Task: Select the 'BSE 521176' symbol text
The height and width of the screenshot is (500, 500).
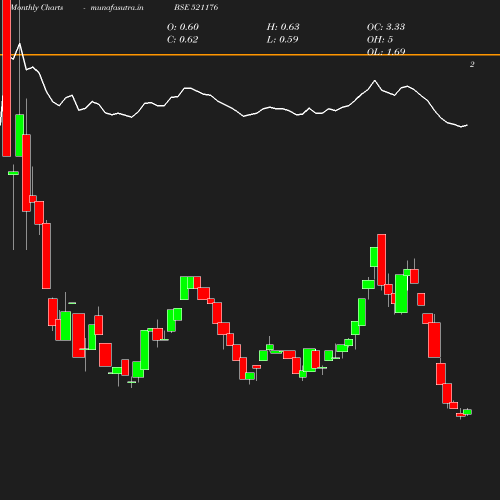Action: pos(196,7)
